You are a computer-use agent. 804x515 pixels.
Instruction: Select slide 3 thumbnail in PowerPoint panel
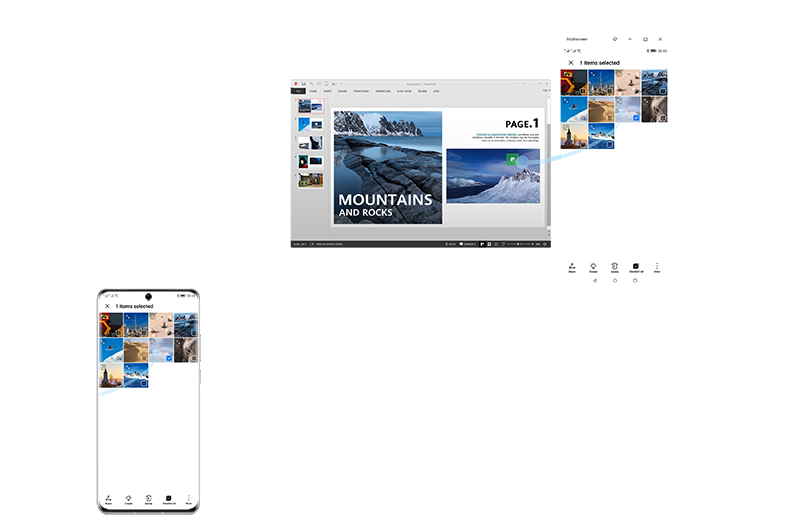pyautogui.click(x=310, y=143)
